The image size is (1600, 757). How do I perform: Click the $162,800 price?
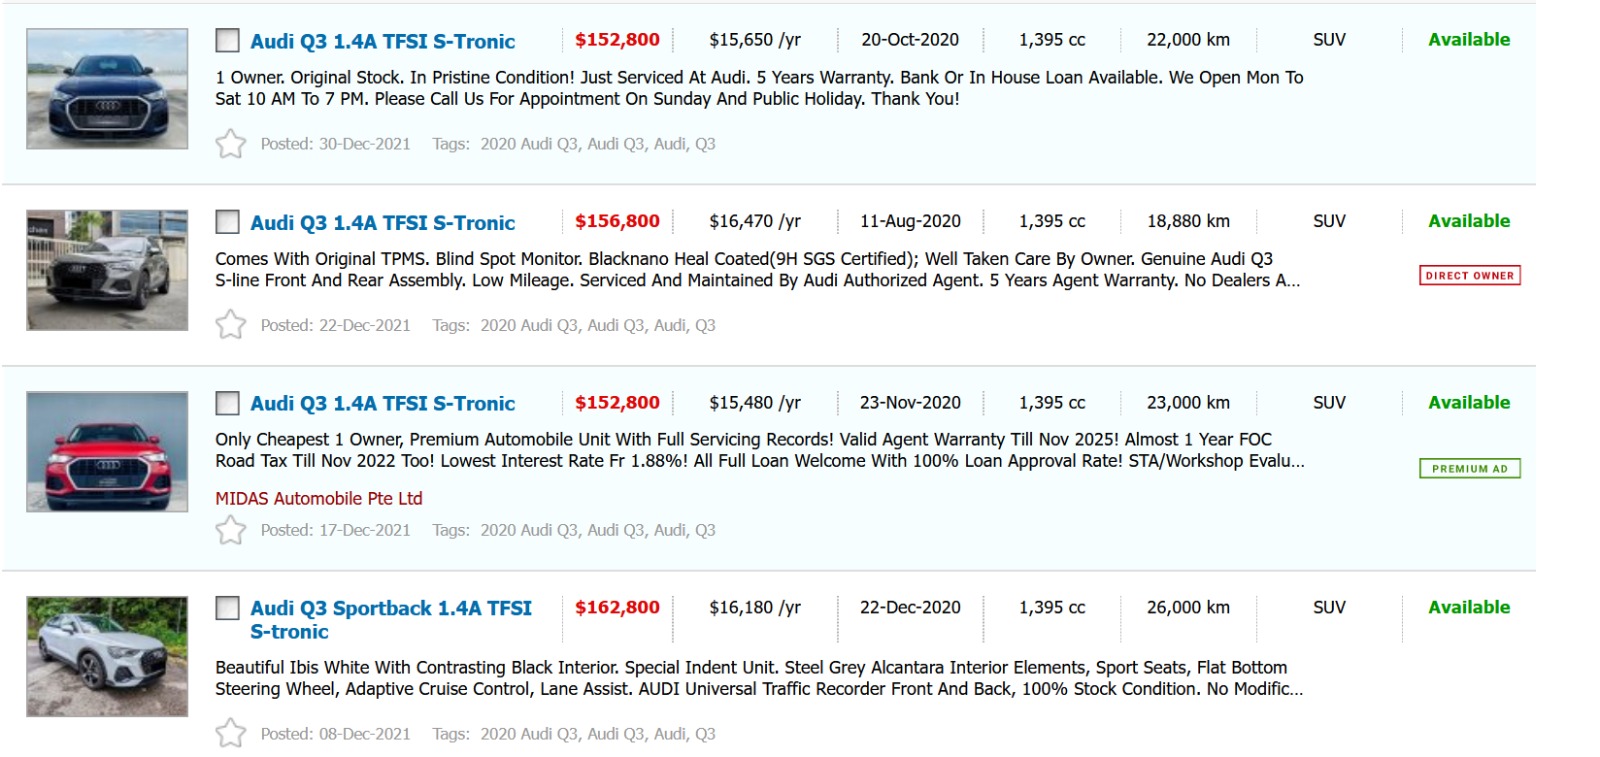coord(617,607)
